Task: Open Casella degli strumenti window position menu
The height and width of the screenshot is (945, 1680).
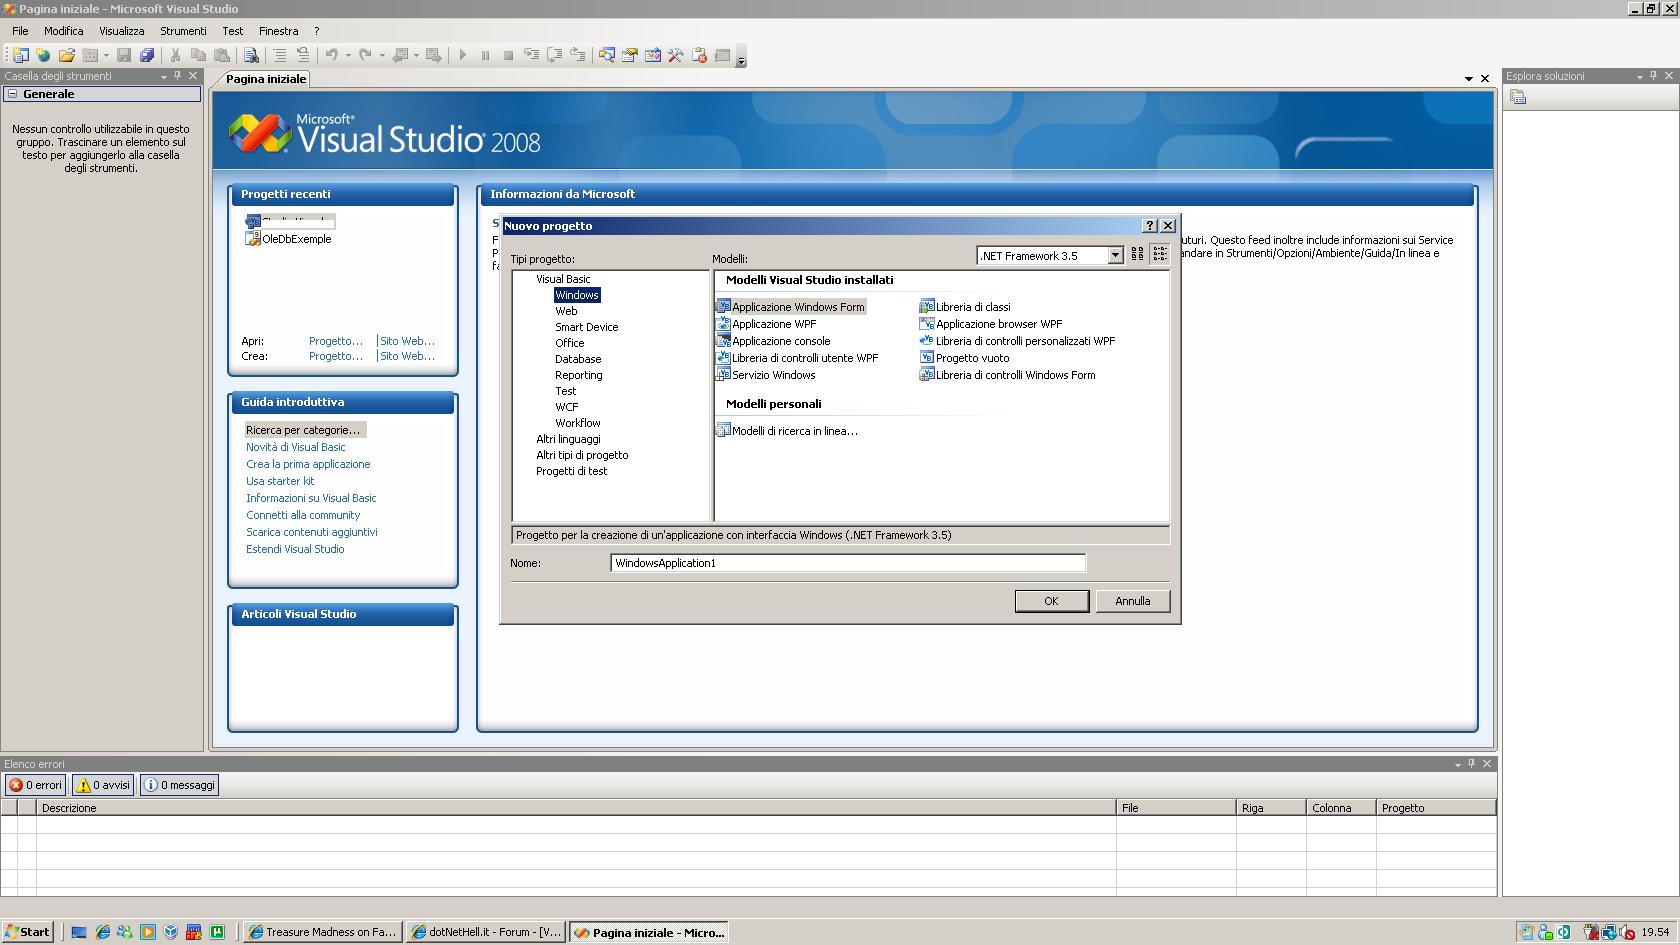Action: pyautogui.click(x=164, y=76)
